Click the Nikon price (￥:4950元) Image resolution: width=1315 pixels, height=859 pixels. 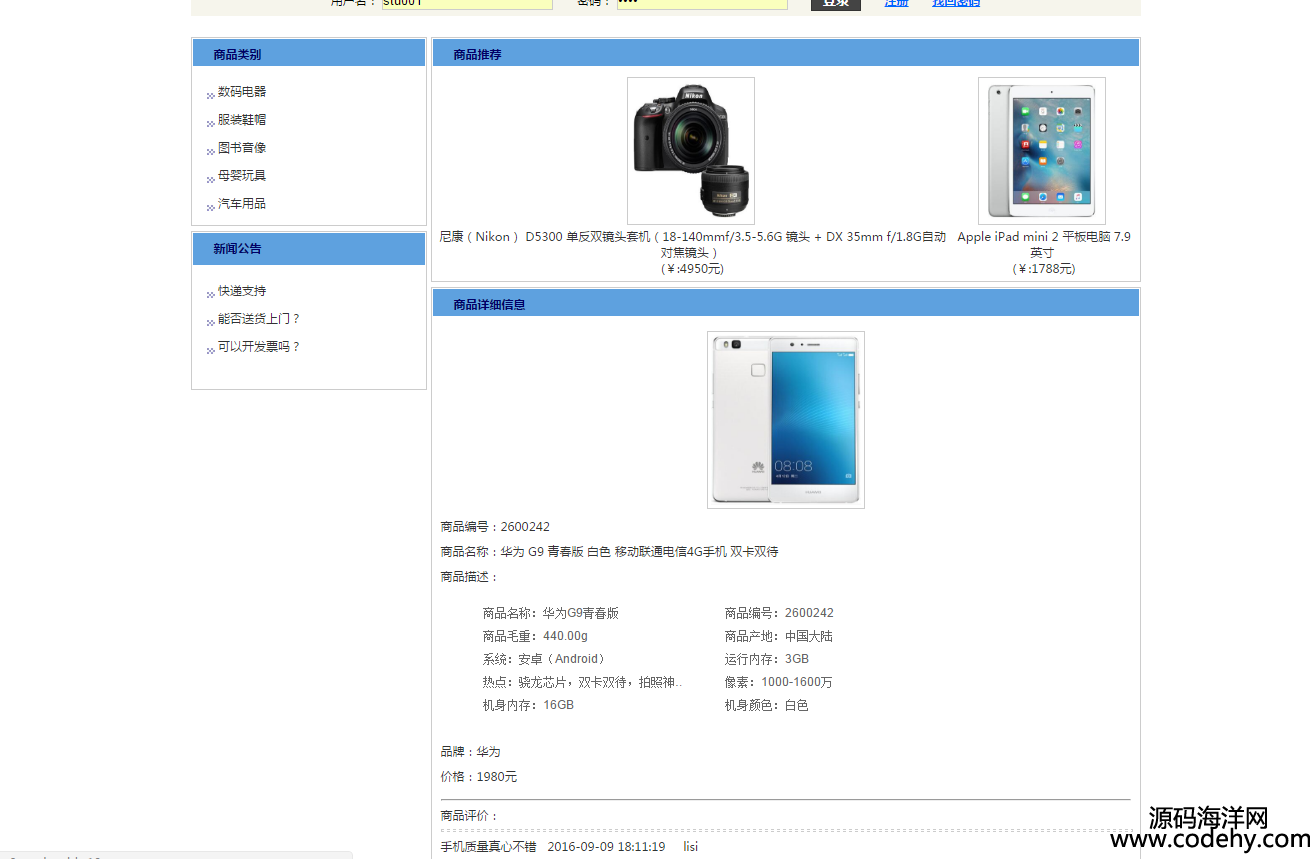692,269
